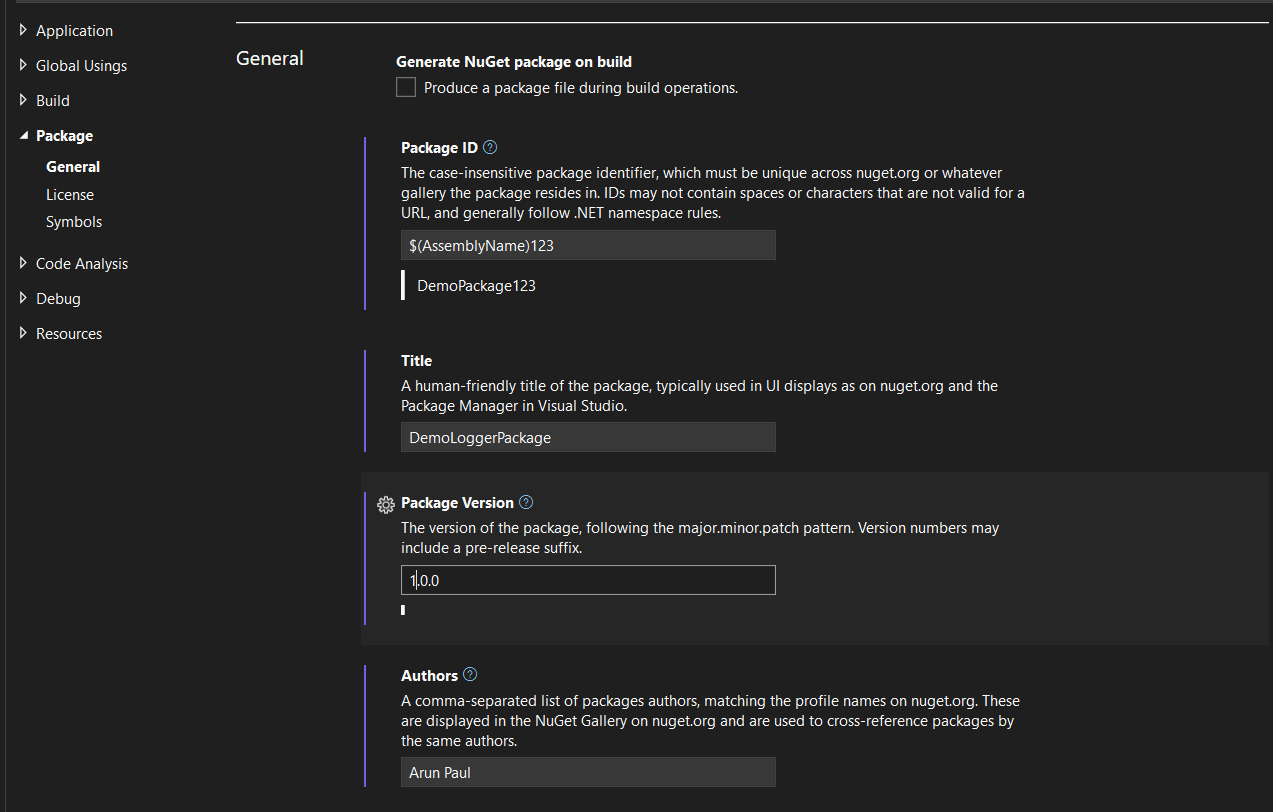Click the Package Version text box
Viewport: 1273px width, 812px height.
pyautogui.click(x=588, y=581)
